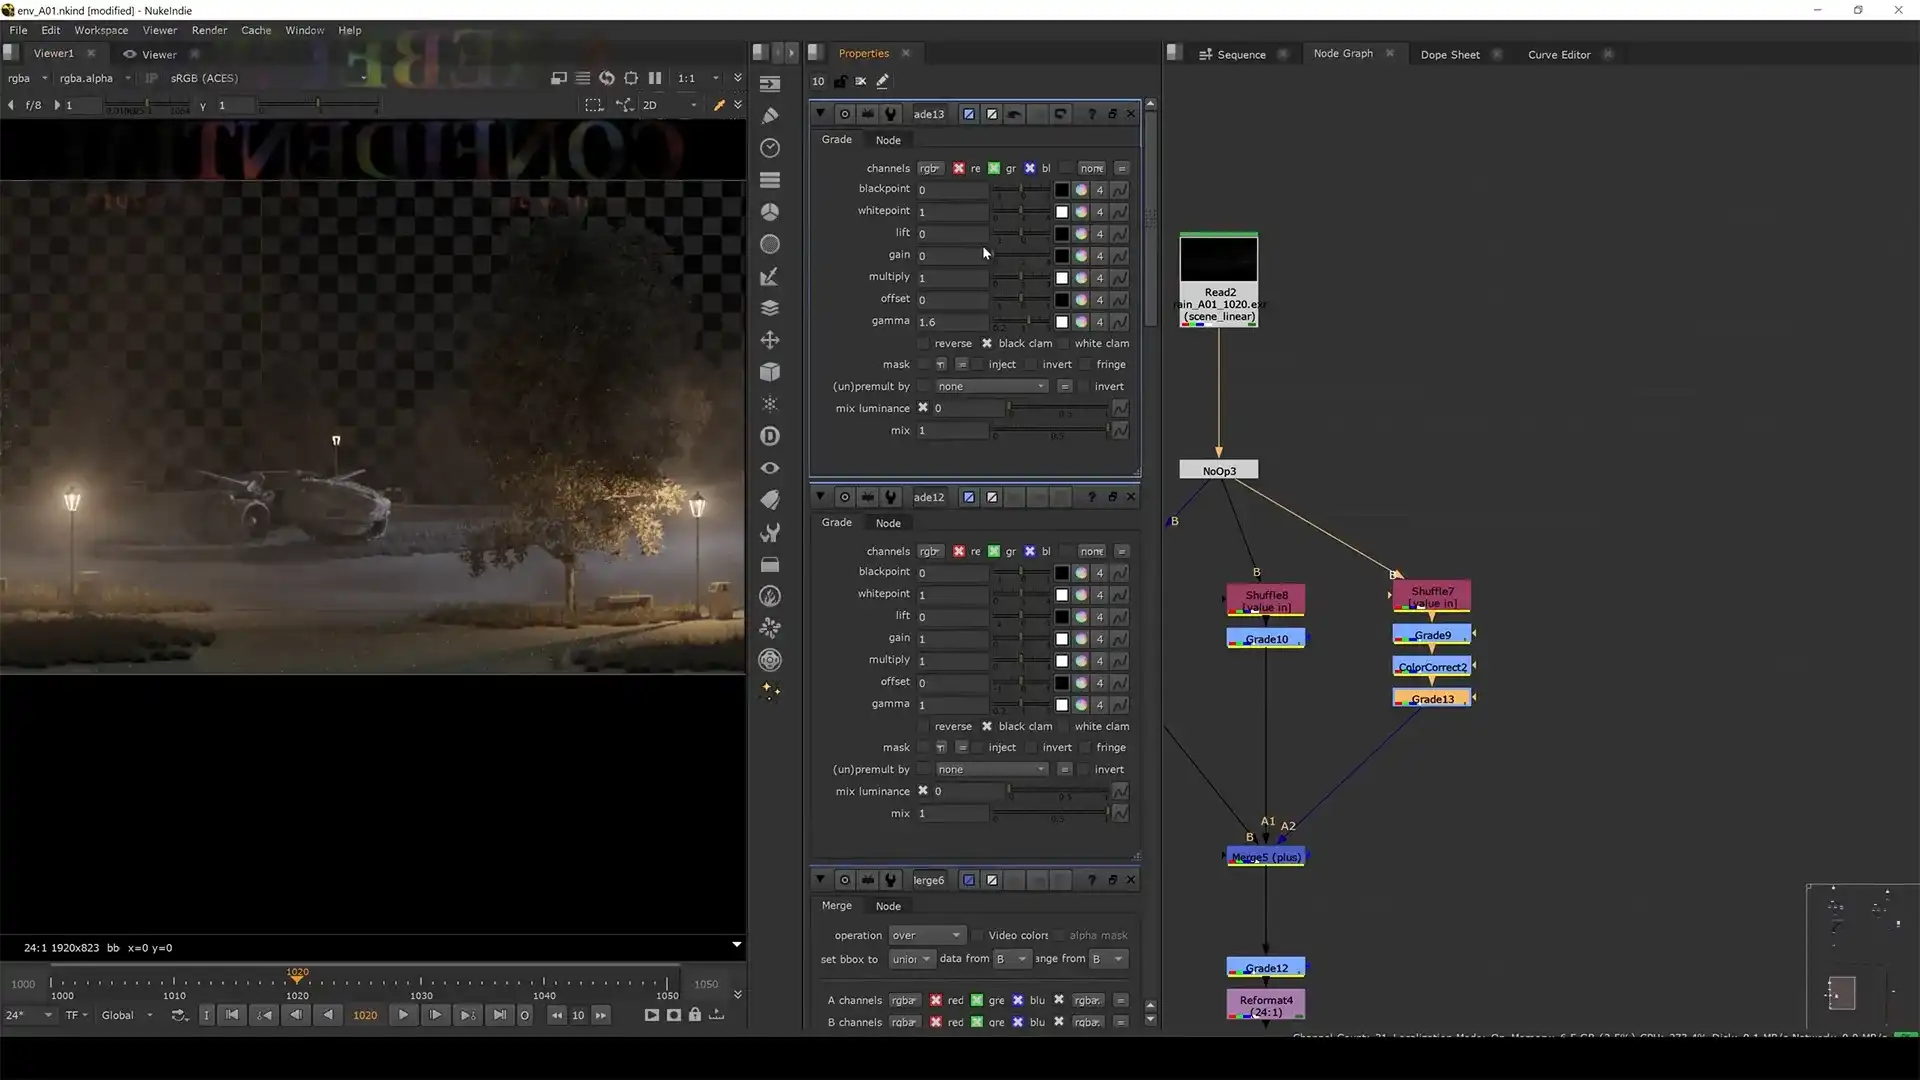1920x1080 pixels.
Task: Switch to the Curve Editor tab
Action: coord(1558,54)
